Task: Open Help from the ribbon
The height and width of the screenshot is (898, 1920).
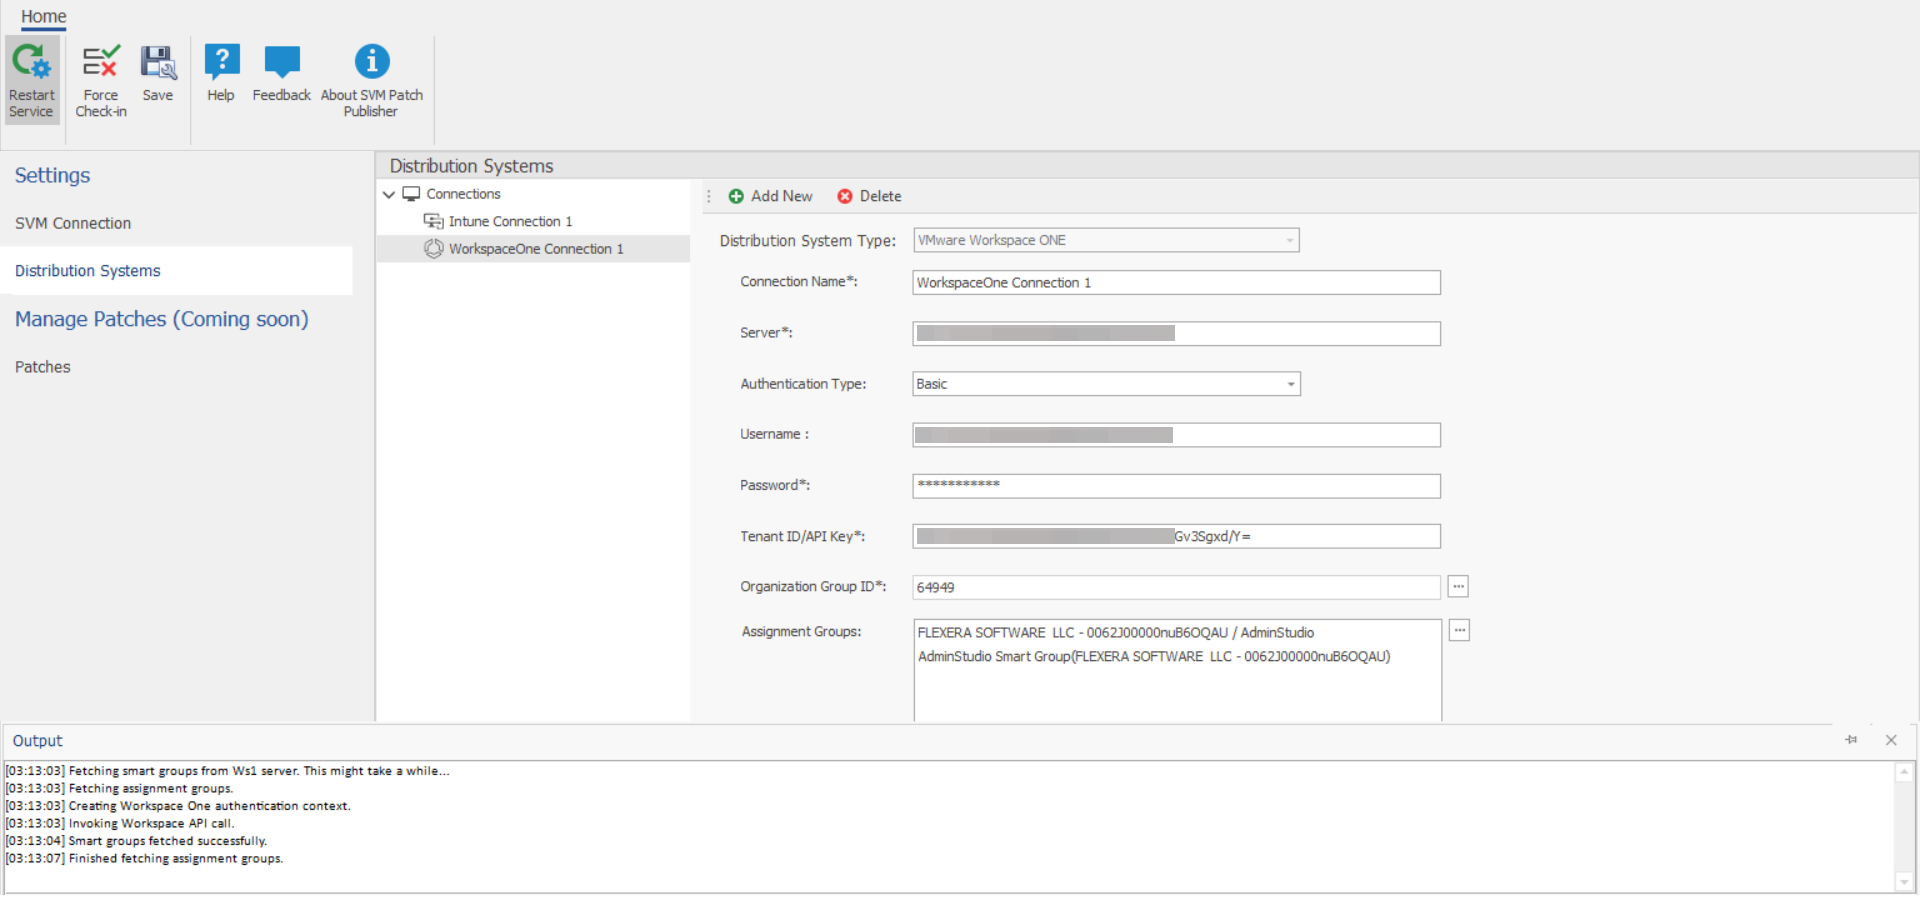Action: pos(221,72)
